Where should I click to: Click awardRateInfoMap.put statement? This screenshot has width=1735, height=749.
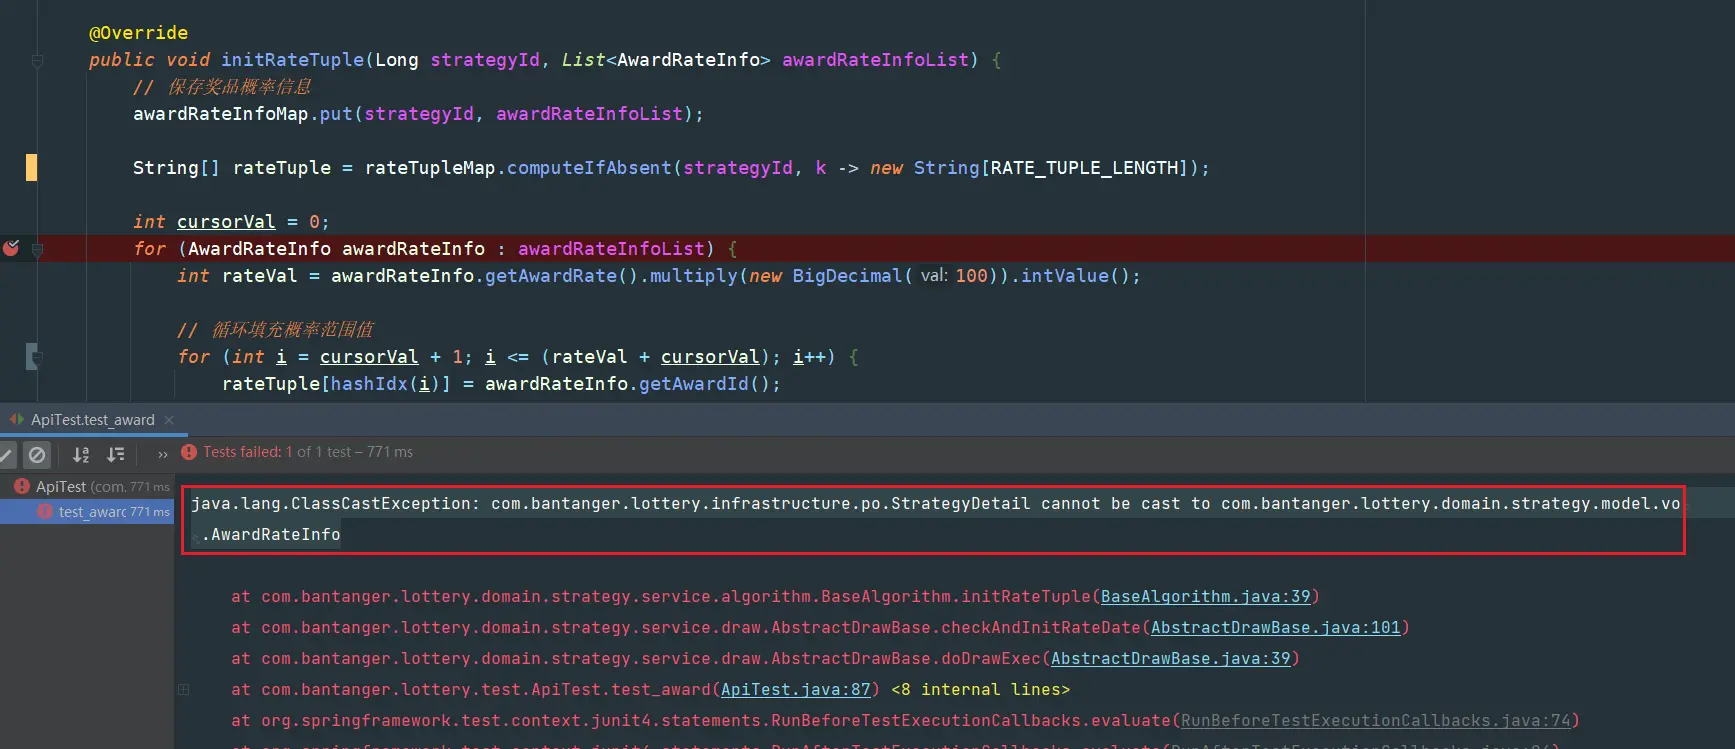pyautogui.click(x=418, y=114)
